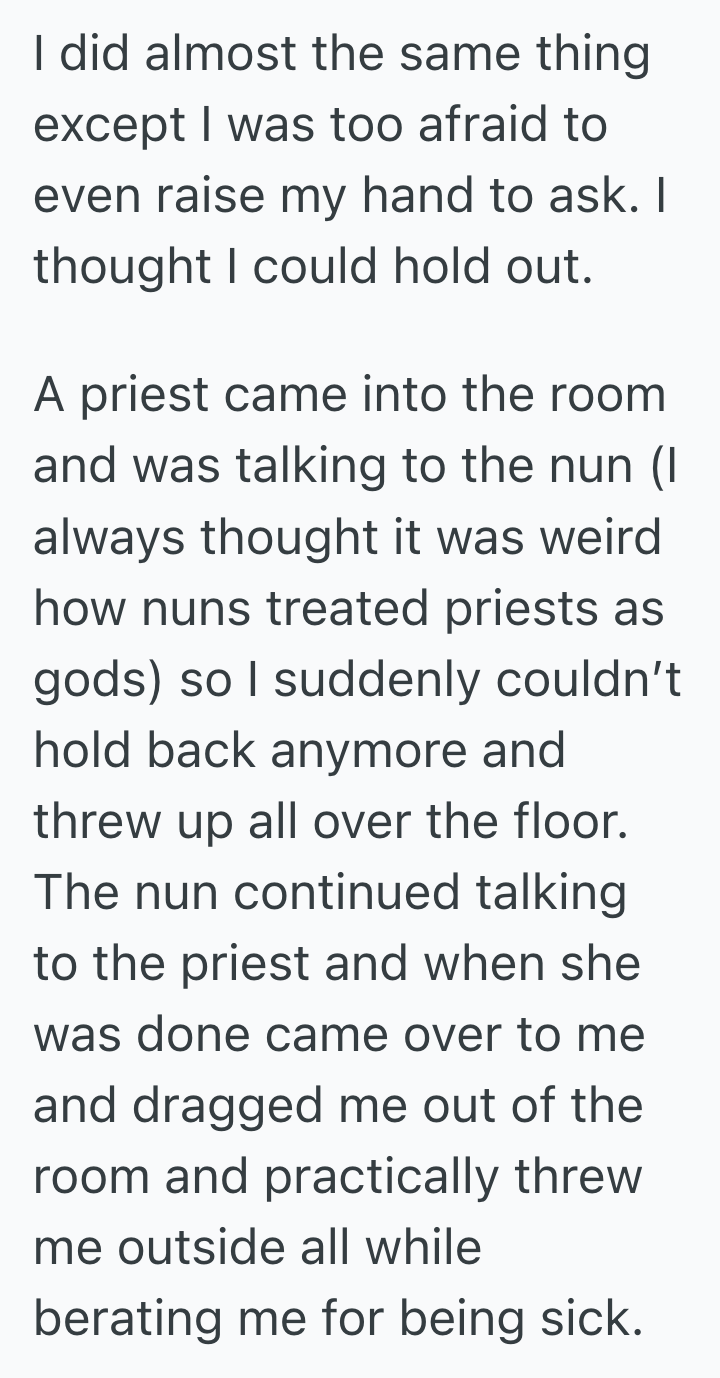Click the line "always thought it was weird"
Screen dimensions: 720x1378
coord(347,536)
